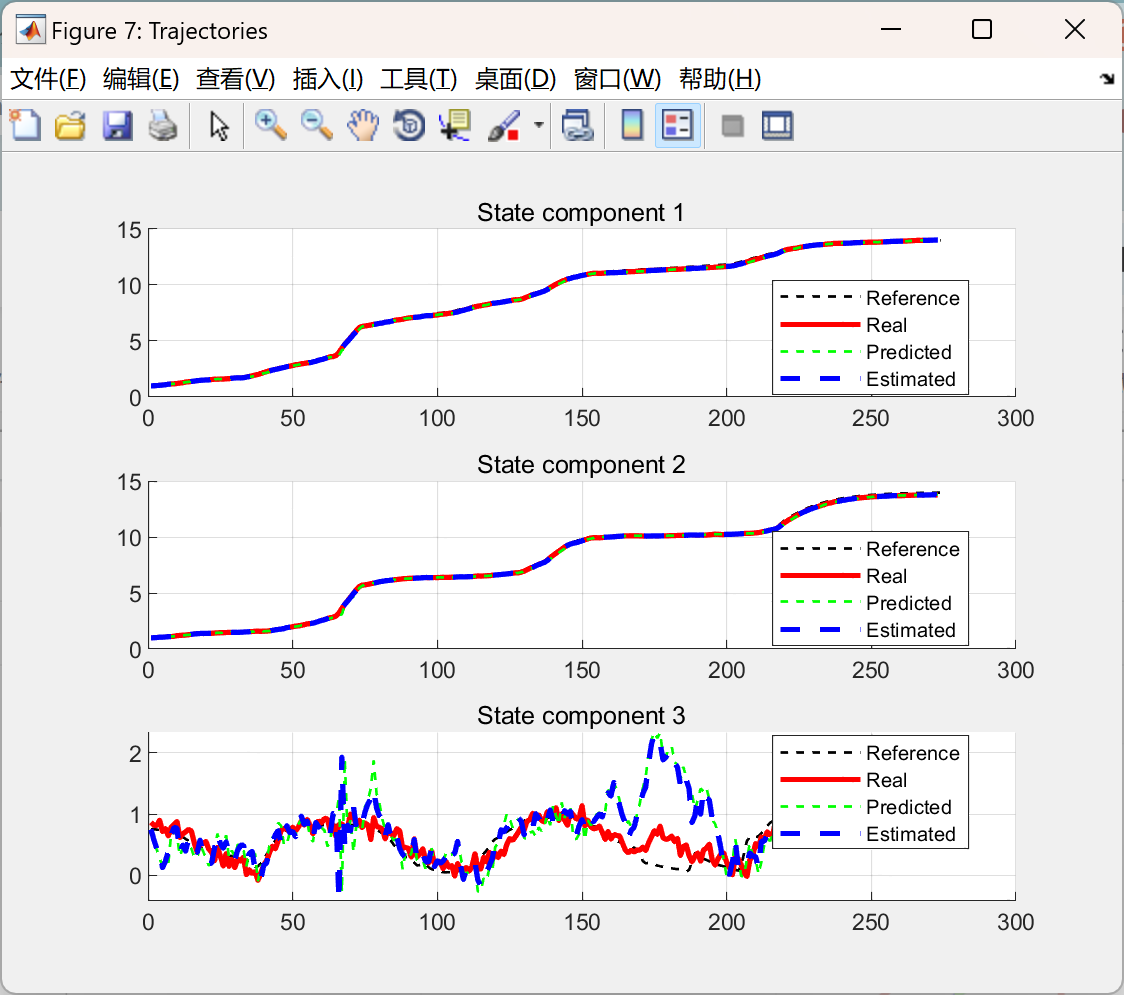
Task: Open the 桌面(D) menu
Action: (x=515, y=79)
